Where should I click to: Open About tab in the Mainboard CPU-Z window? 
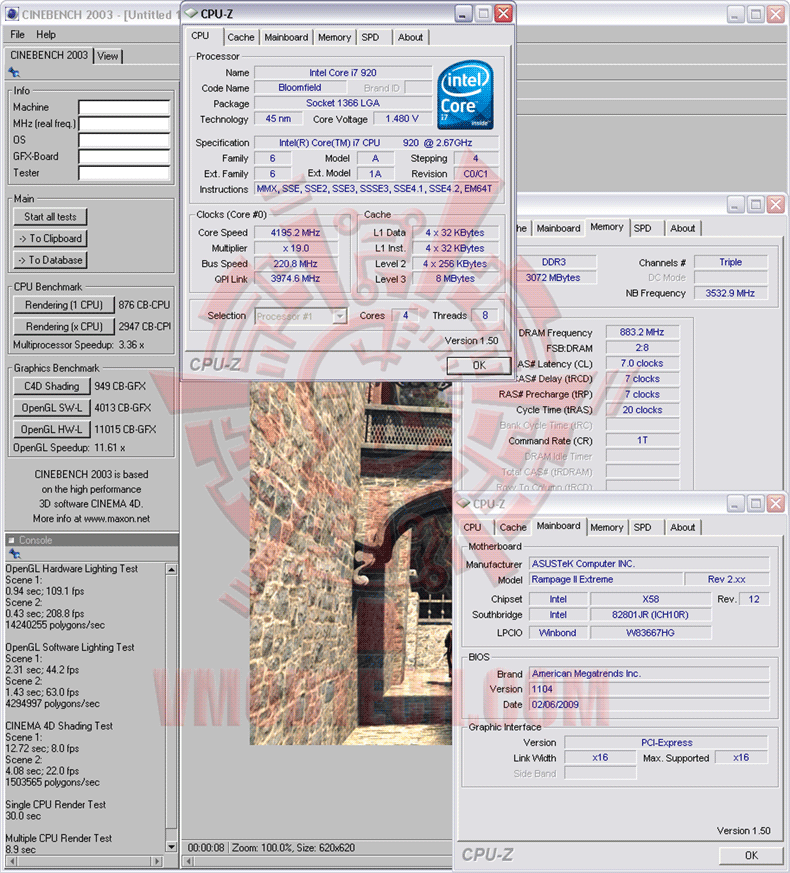pyautogui.click(x=683, y=527)
